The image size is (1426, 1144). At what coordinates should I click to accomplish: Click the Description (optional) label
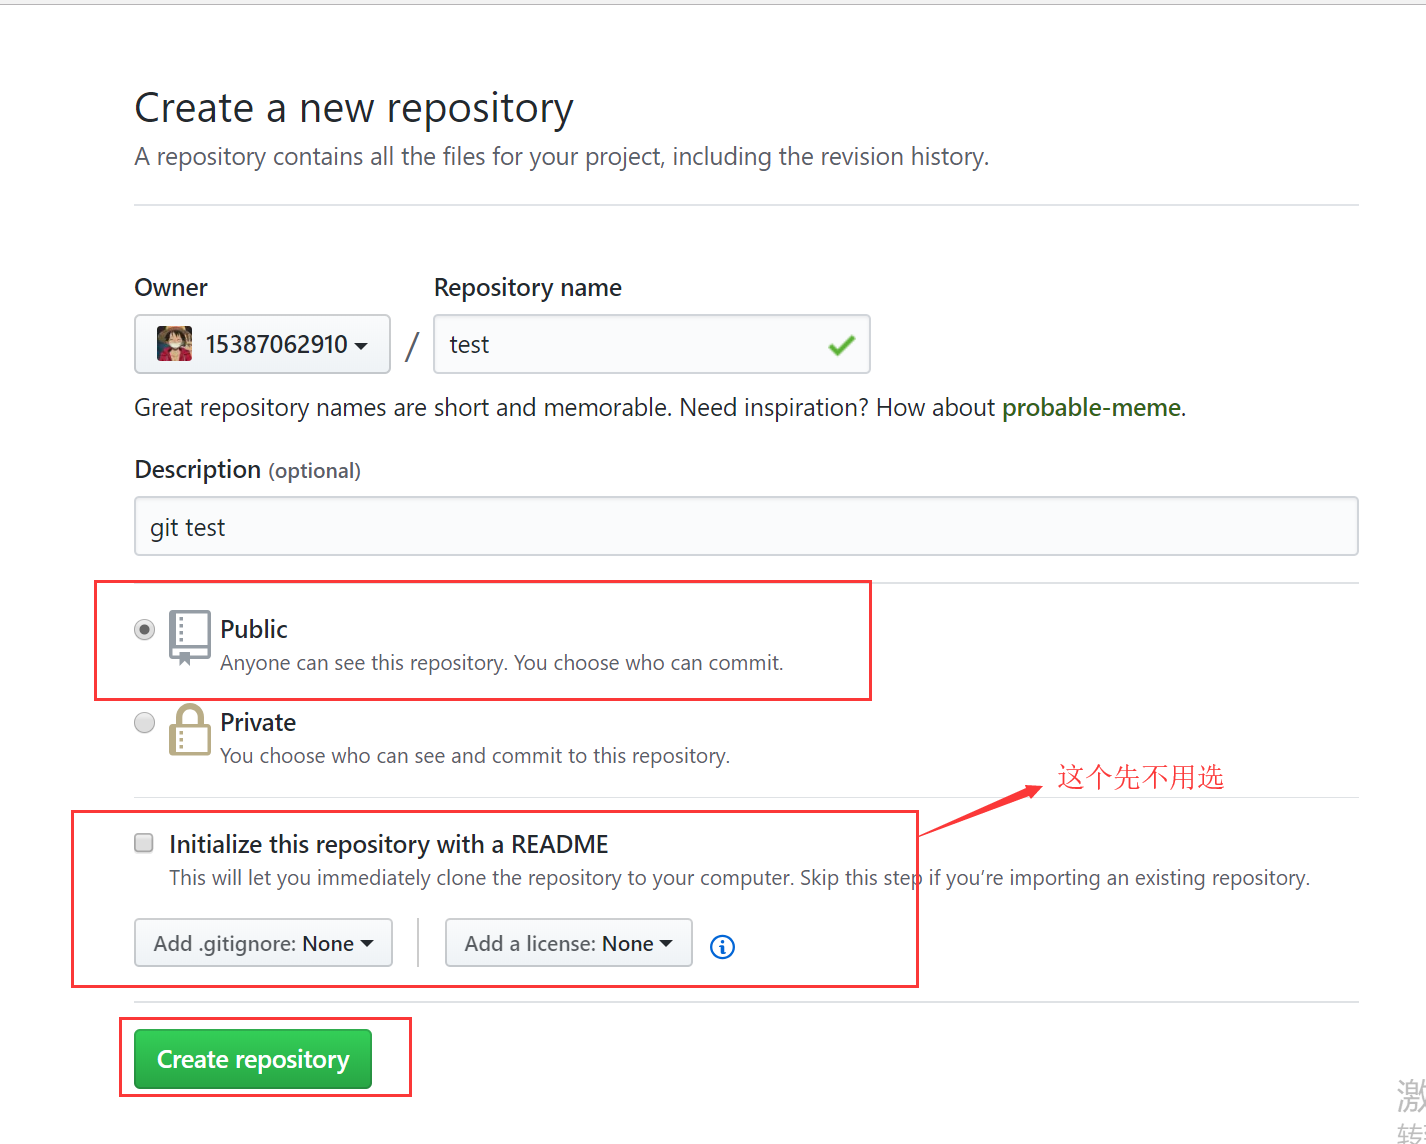coord(248,470)
